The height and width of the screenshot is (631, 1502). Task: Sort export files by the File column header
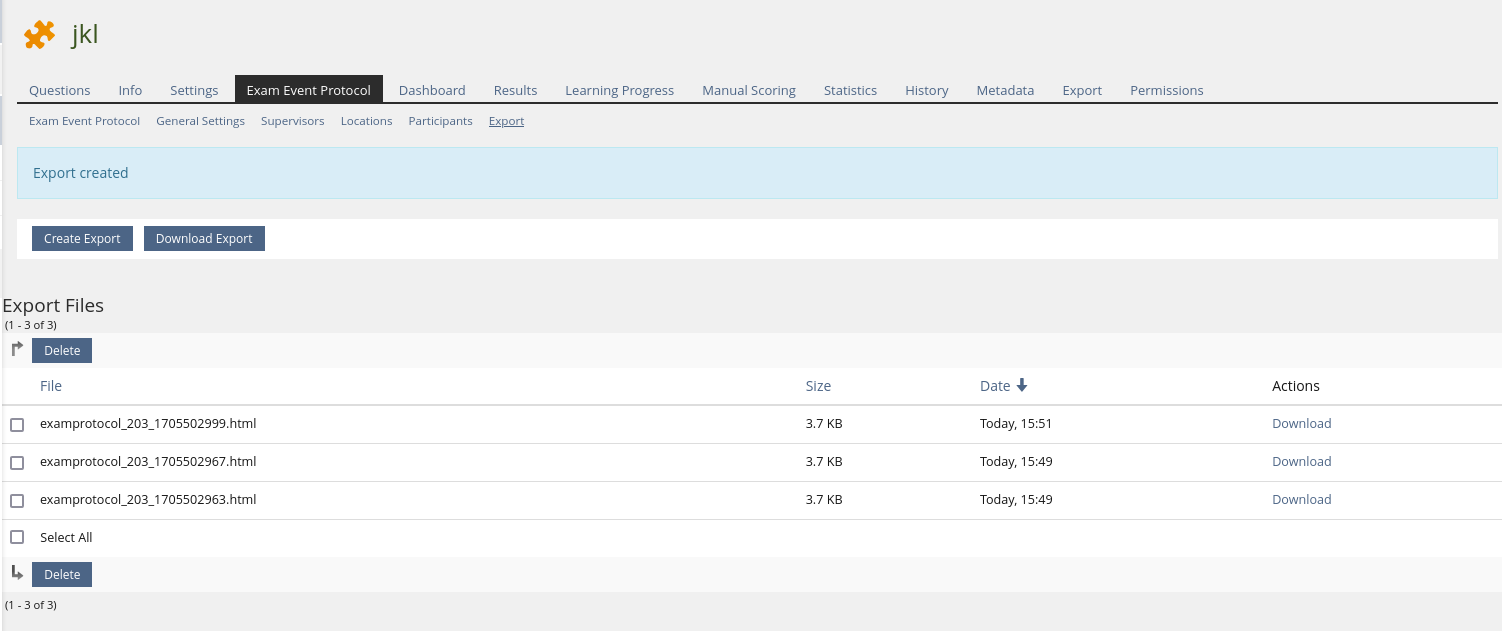click(51, 386)
